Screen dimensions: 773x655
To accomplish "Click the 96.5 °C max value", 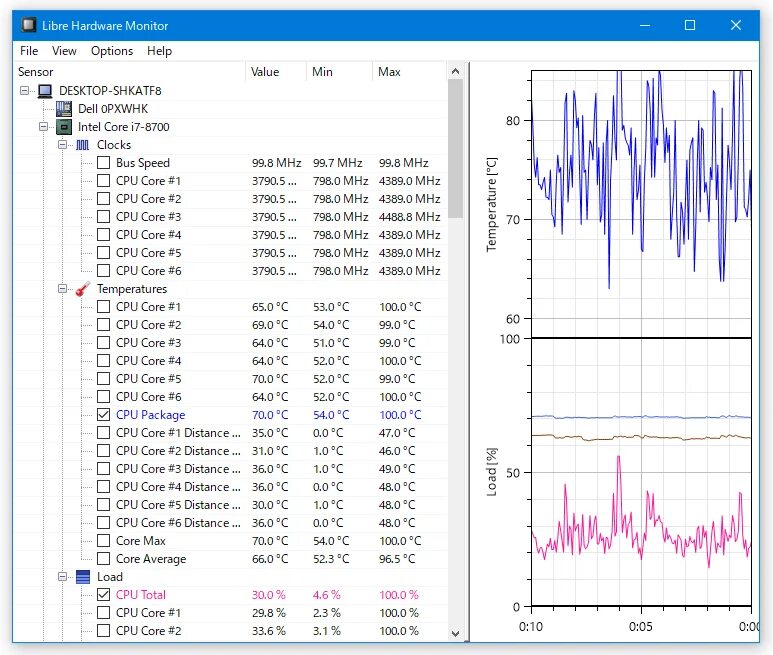I will [397, 559].
